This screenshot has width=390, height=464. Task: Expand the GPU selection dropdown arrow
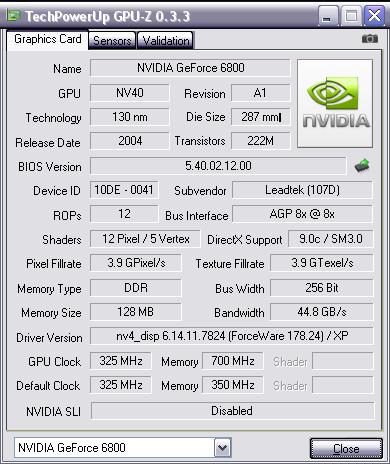(x=222, y=448)
